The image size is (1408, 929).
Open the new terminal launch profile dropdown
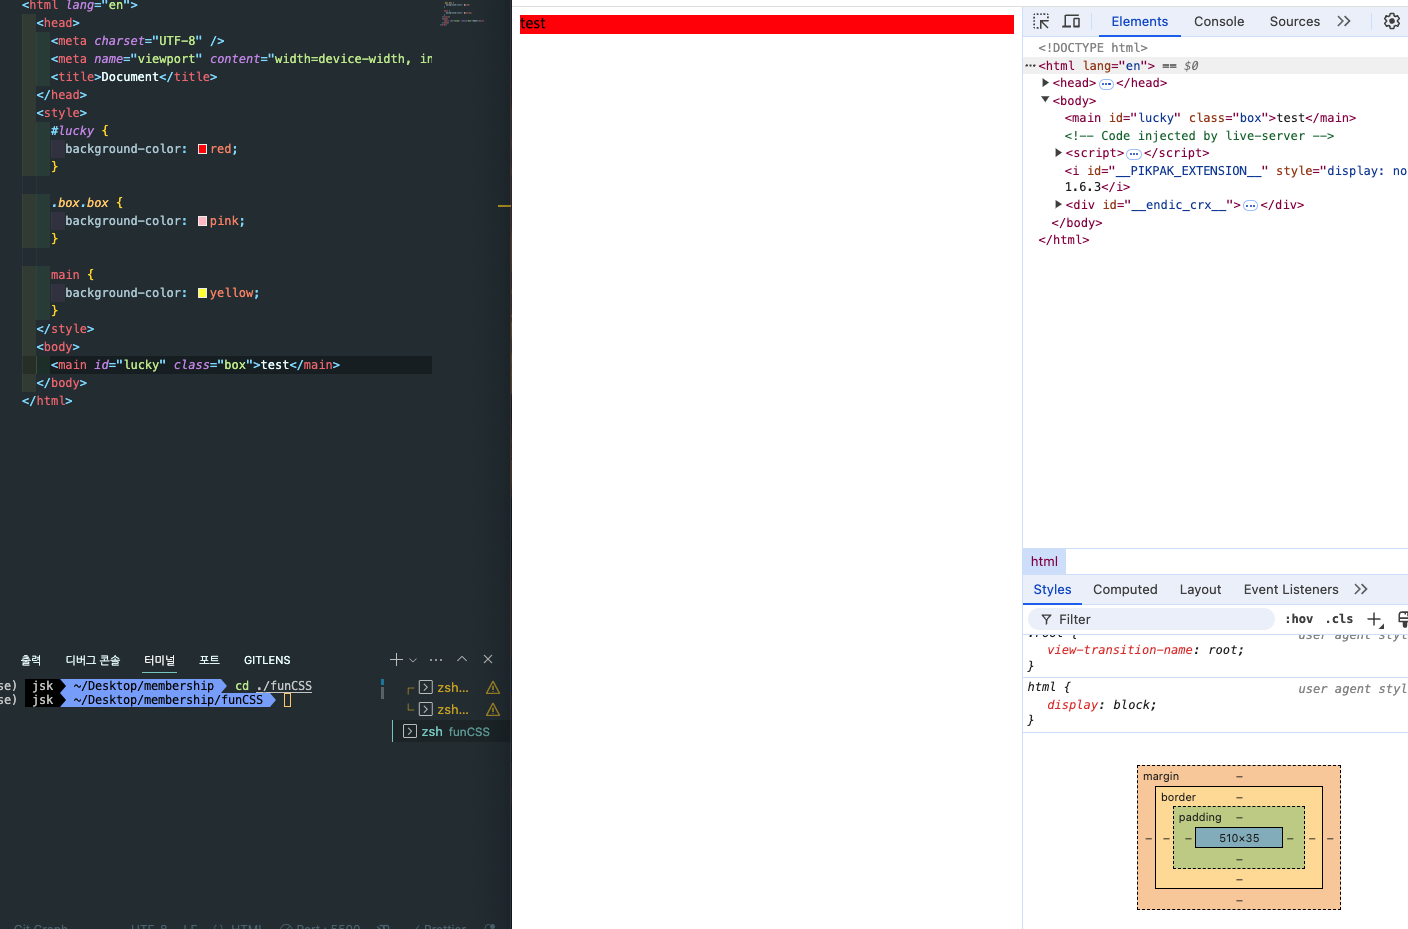click(x=413, y=660)
